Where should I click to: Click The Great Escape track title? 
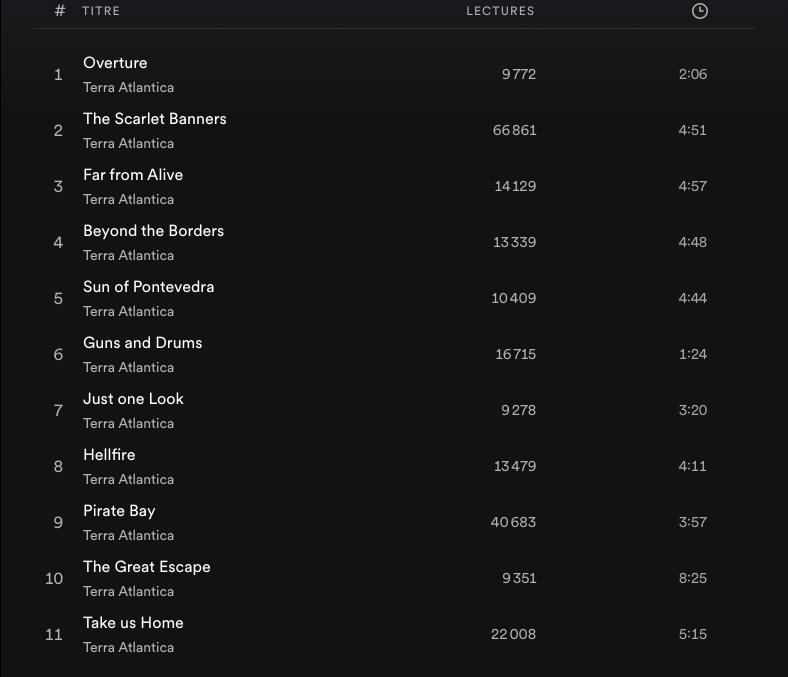[146, 567]
